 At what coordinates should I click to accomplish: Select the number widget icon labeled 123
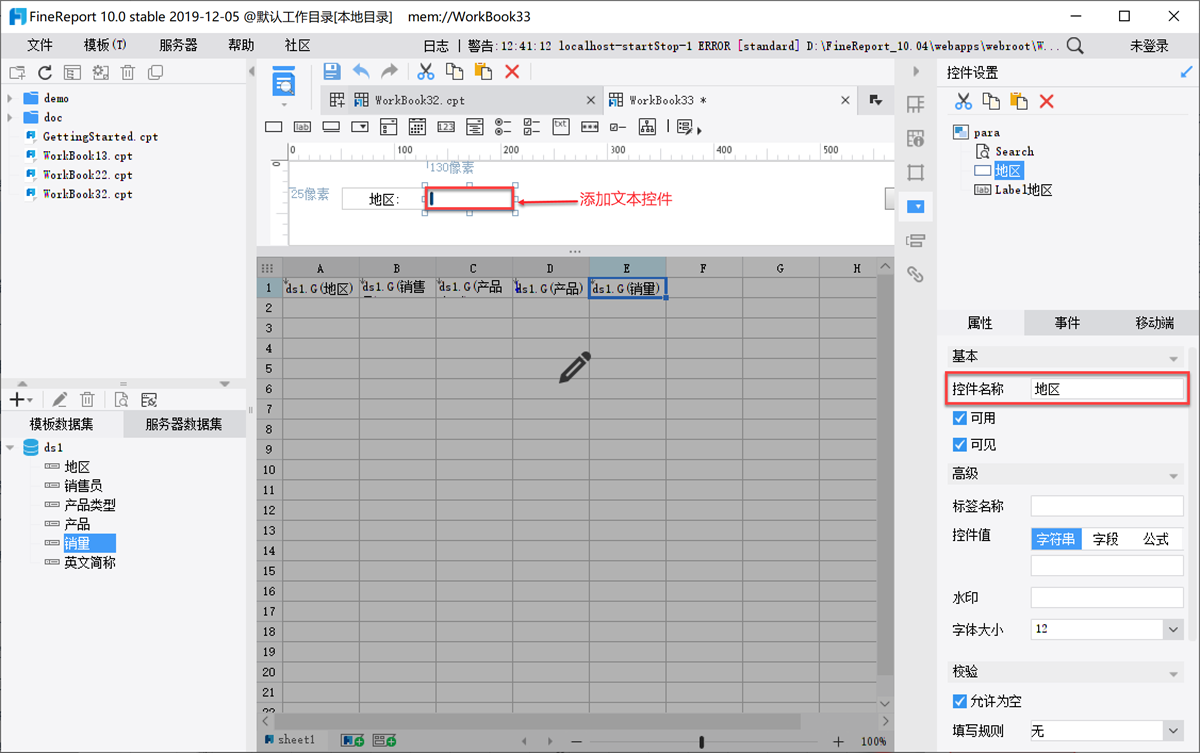[446, 127]
